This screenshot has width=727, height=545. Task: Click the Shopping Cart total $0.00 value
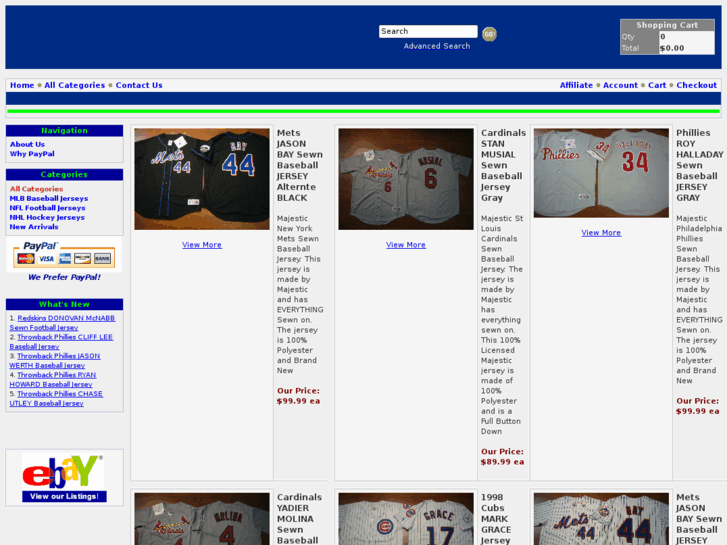click(672, 48)
